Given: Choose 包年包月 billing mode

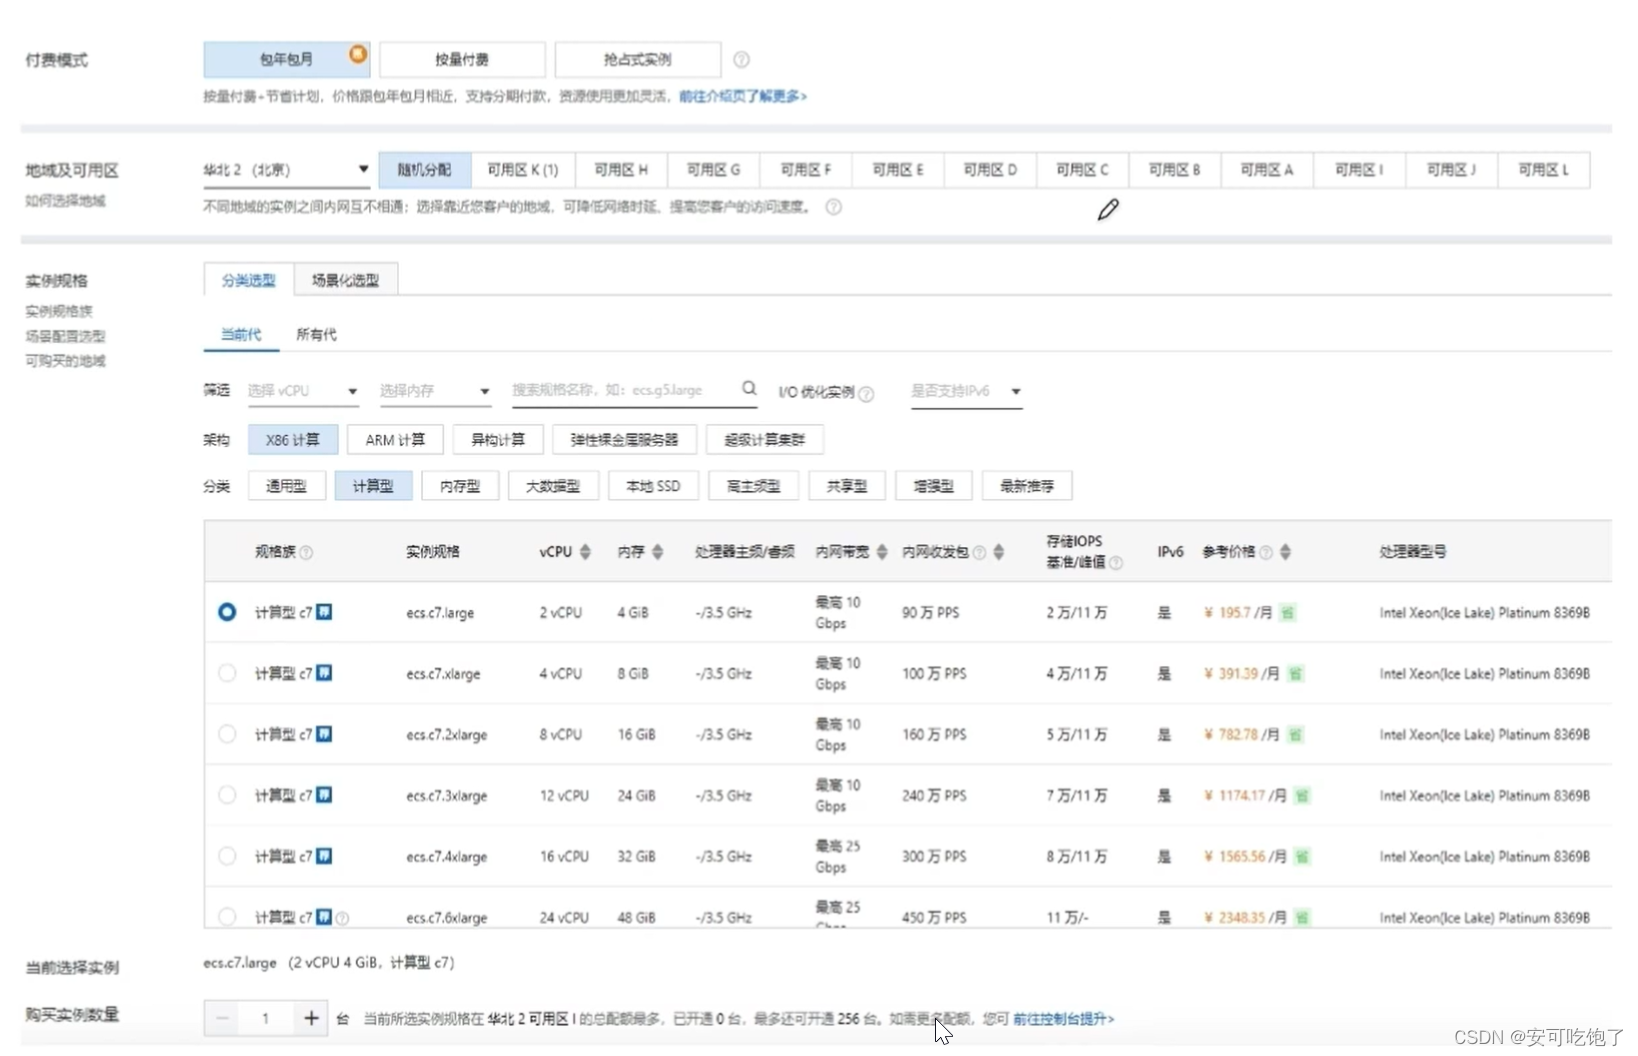Looking at the screenshot, I should coord(287,60).
